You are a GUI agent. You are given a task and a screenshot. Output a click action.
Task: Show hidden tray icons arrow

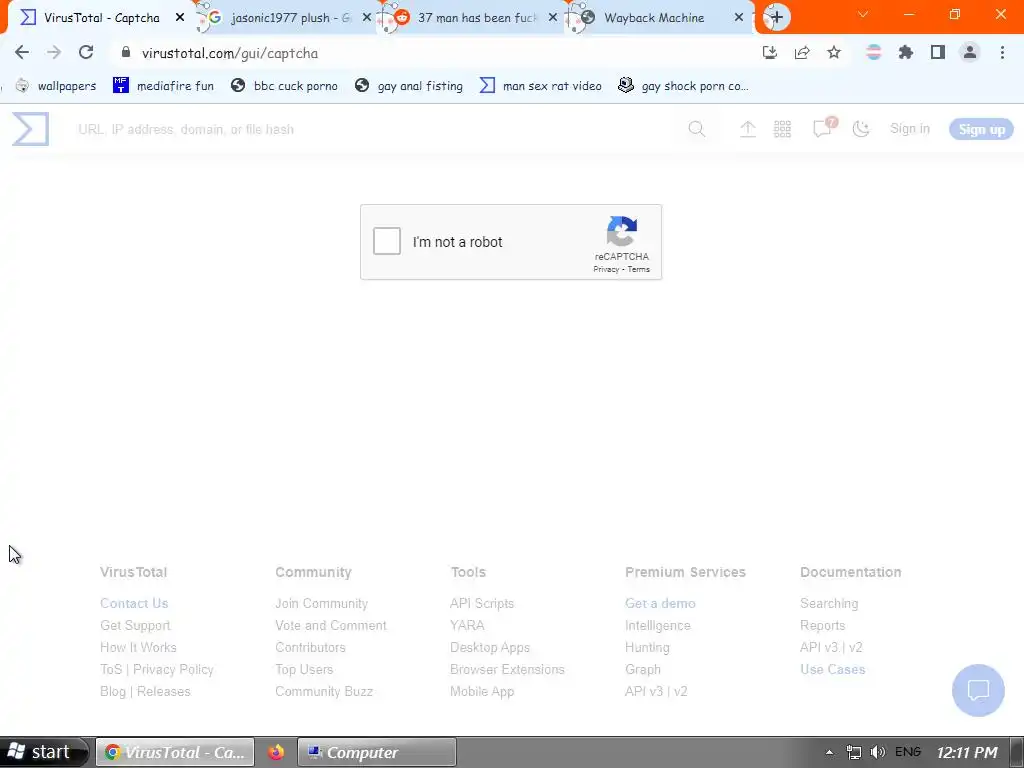coord(829,752)
